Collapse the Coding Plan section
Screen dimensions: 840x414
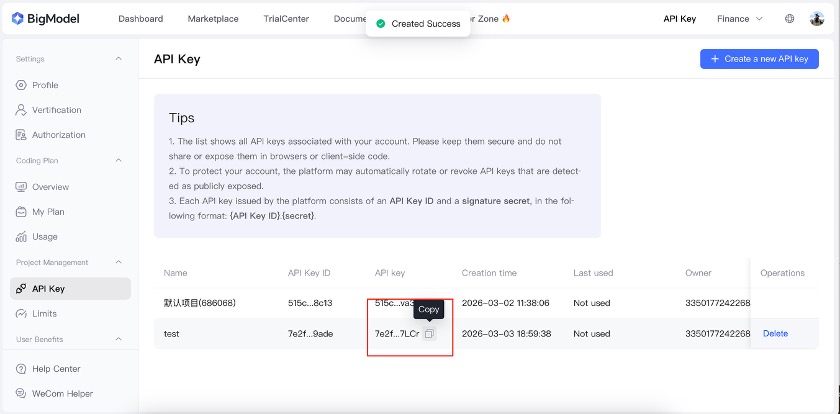[x=120, y=160]
